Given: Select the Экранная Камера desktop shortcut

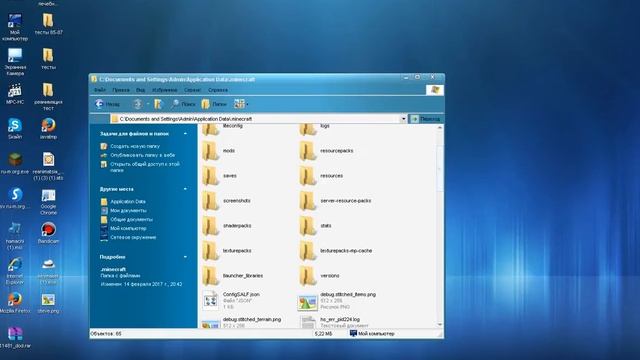Looking at the screenshot, I should point(15,61).
